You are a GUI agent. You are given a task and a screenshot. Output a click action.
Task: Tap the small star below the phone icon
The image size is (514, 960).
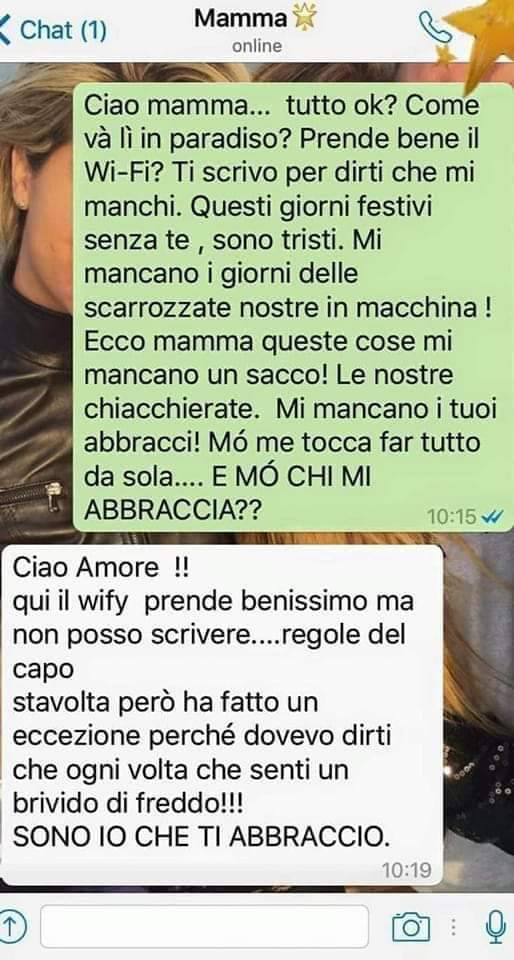tap(445, 56)
